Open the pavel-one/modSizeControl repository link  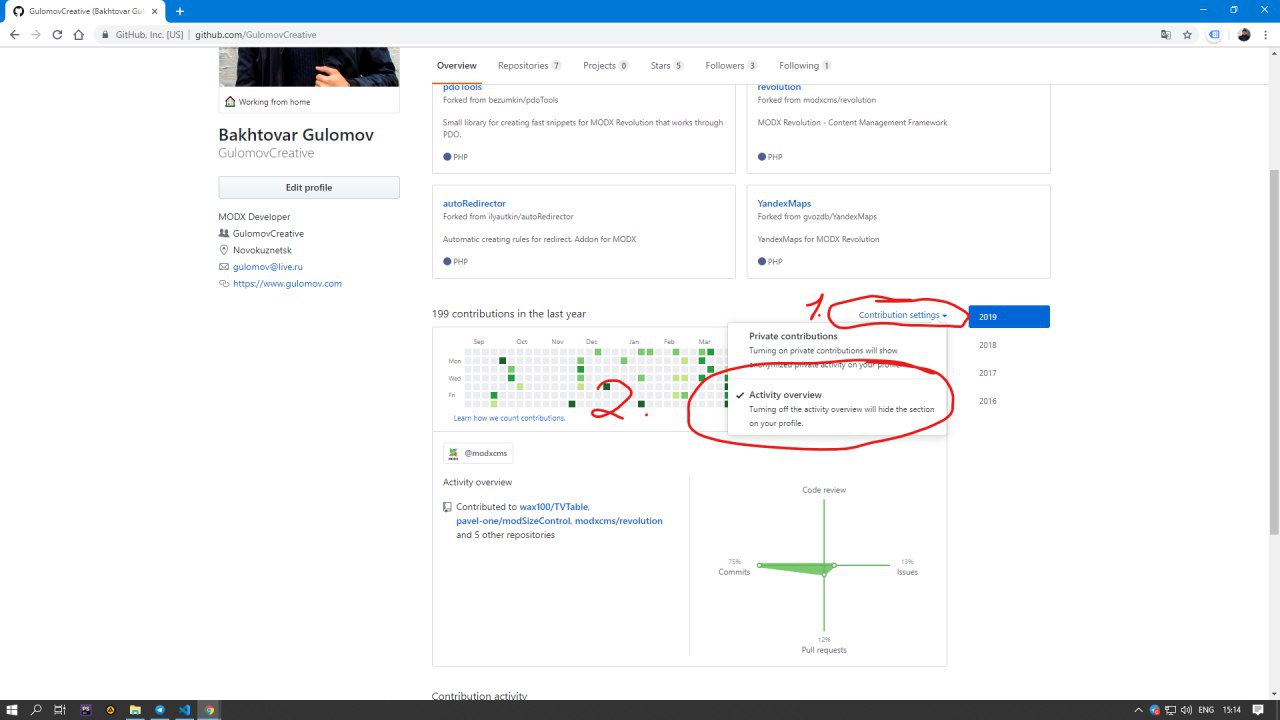513,521
